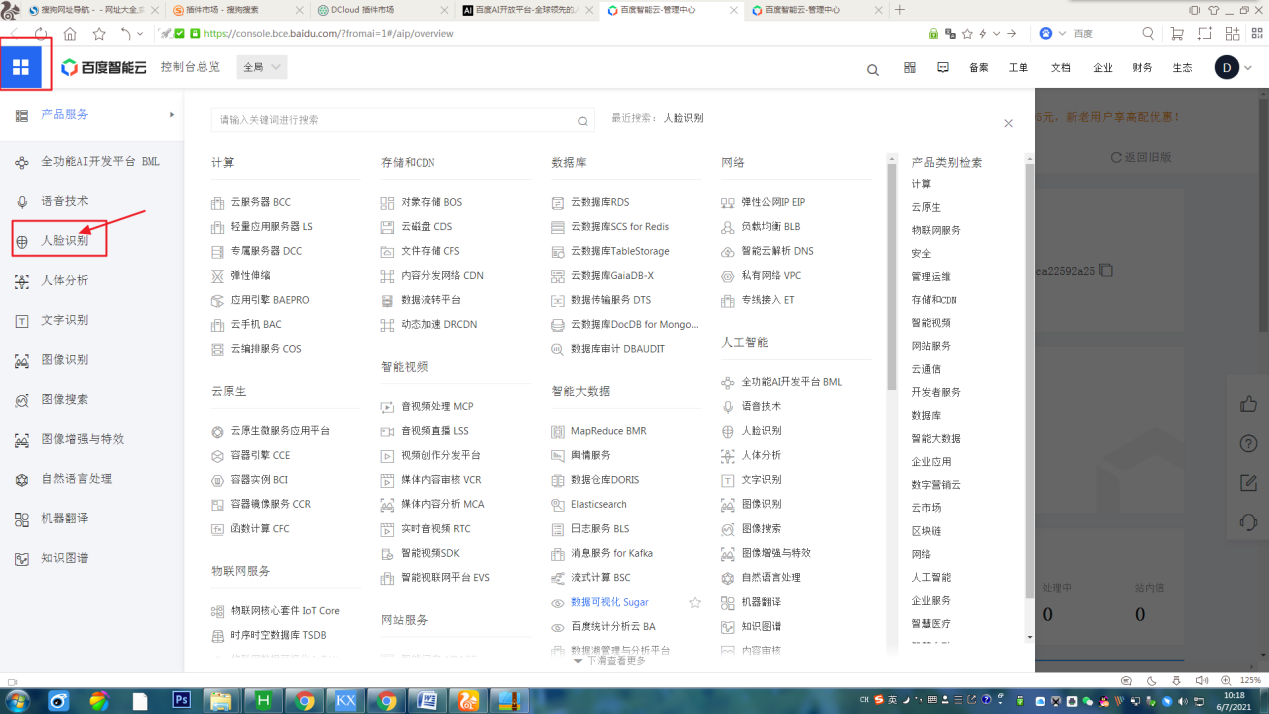
Task: Click the message notification icon in header
Action: [x=943, y=67]
